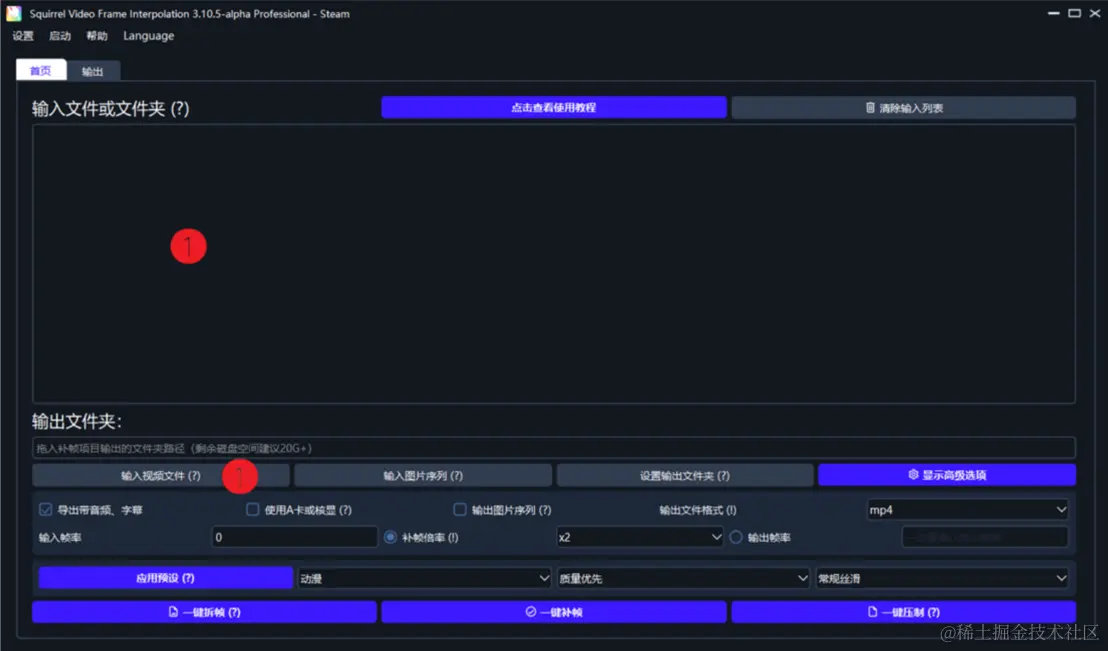Click the output frame rate field
Image resolution: width=1108 pixels, height=651 pixels.
coord(985,537)
